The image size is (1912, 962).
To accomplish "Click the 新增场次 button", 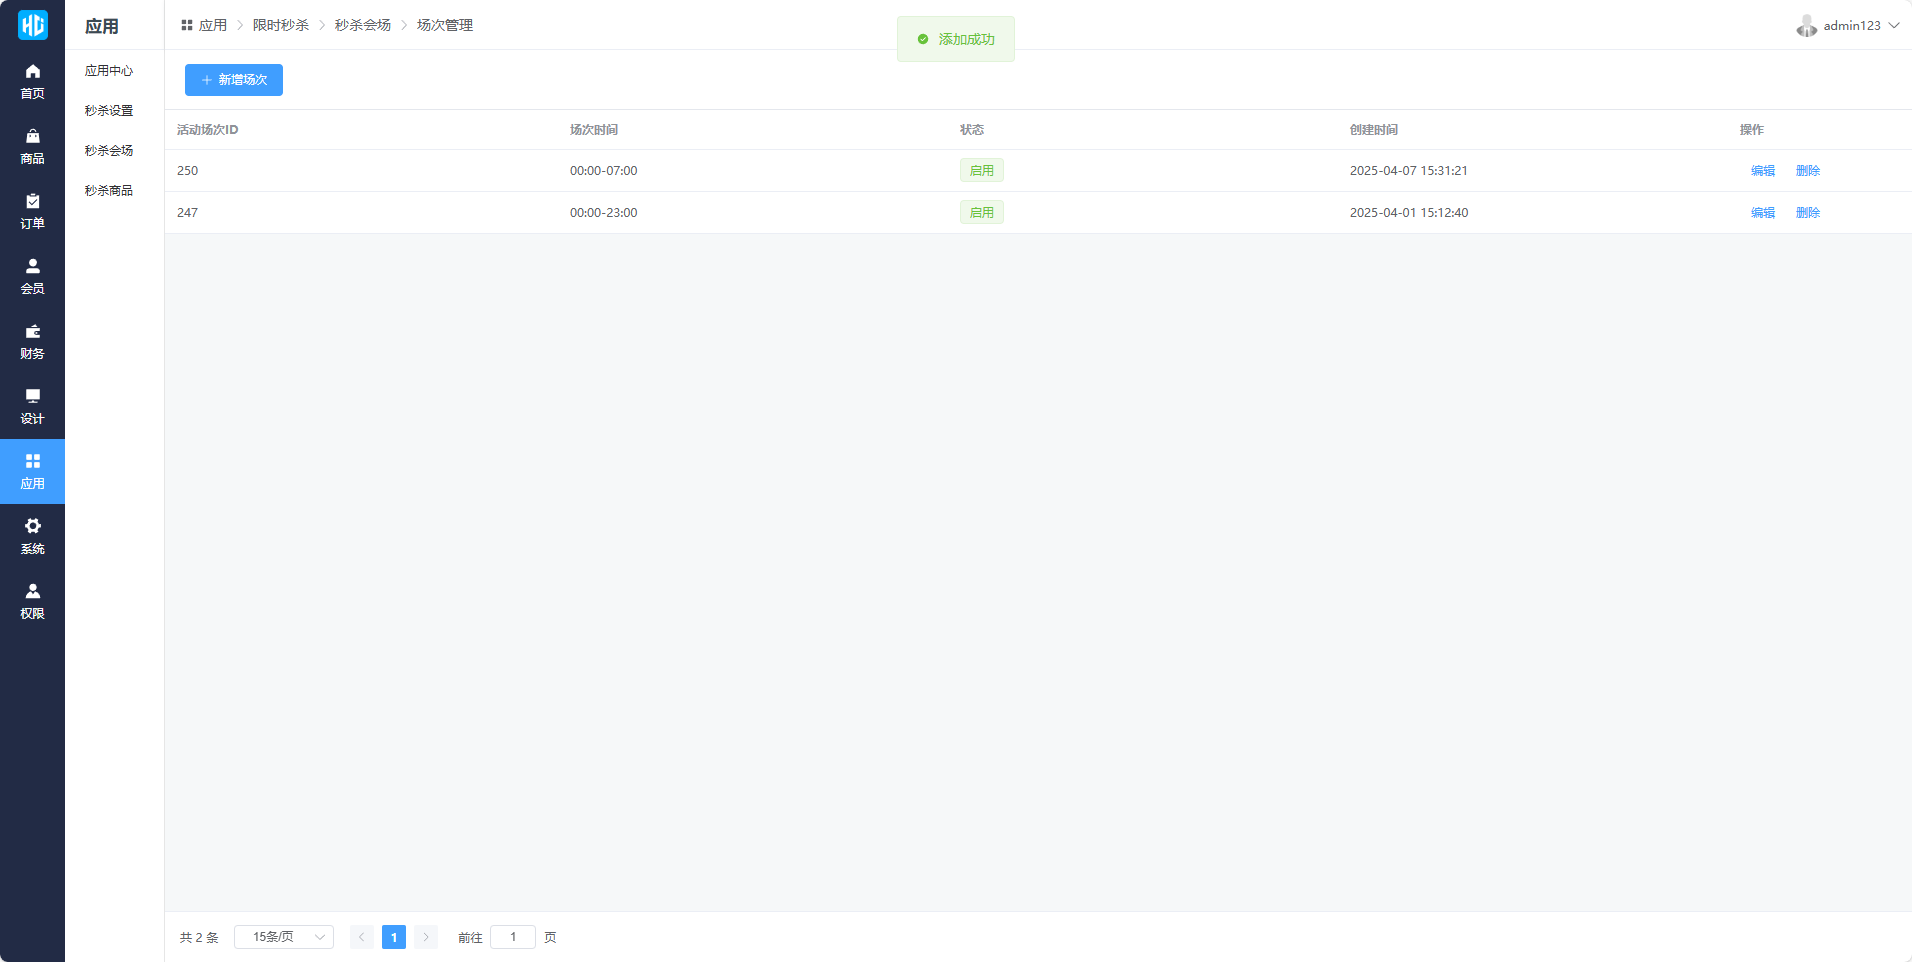I will 234,80.
